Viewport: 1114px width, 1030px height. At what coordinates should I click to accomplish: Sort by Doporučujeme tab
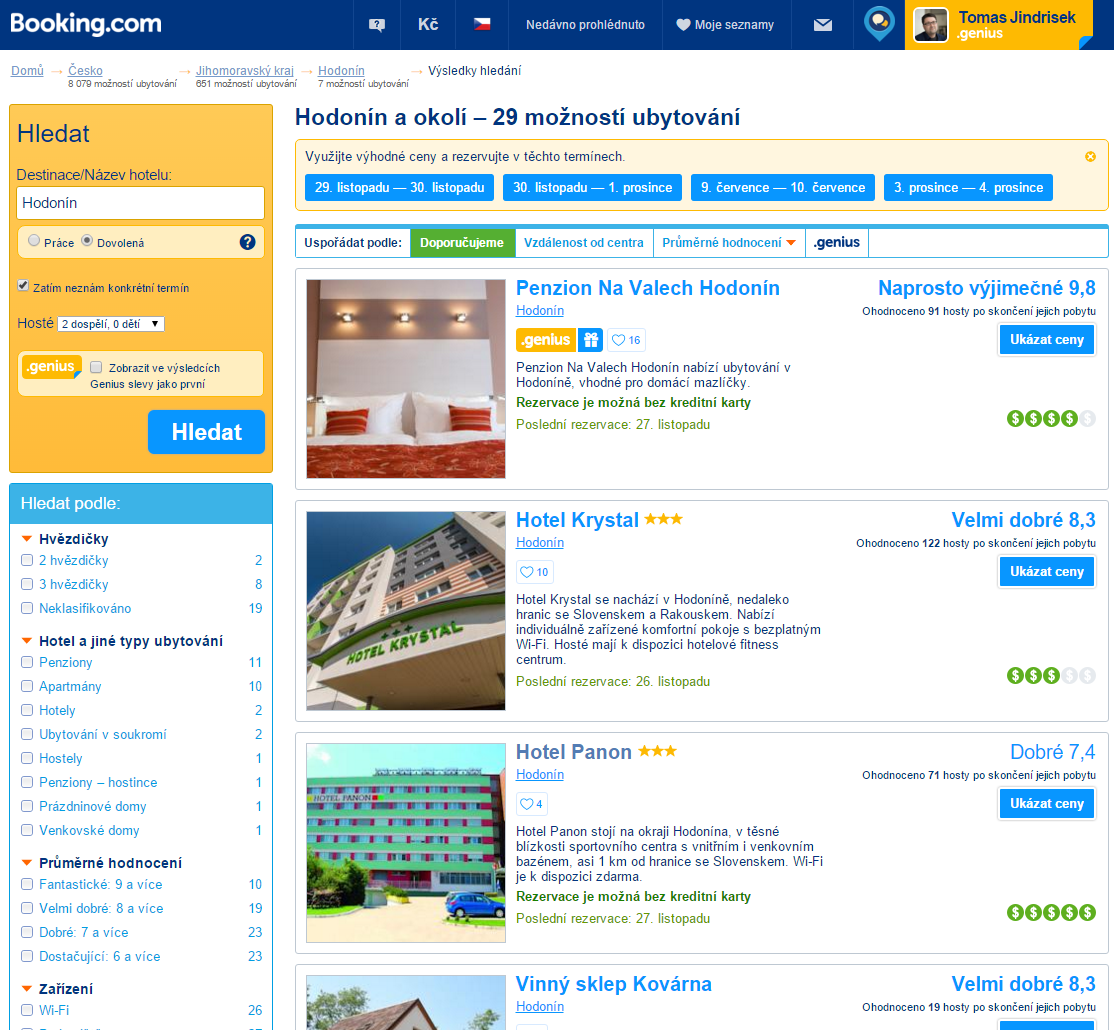click(x=462, y=243)
